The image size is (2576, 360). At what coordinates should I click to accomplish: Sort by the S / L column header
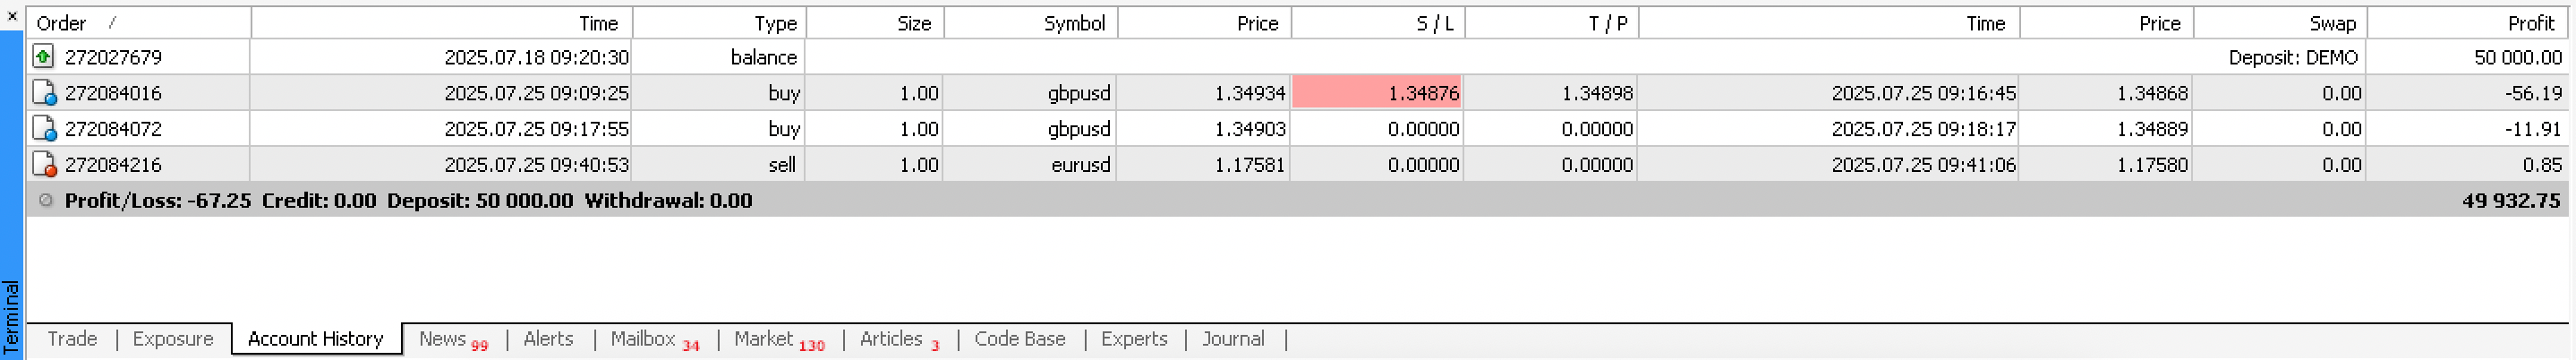(x=1378, y=23)
